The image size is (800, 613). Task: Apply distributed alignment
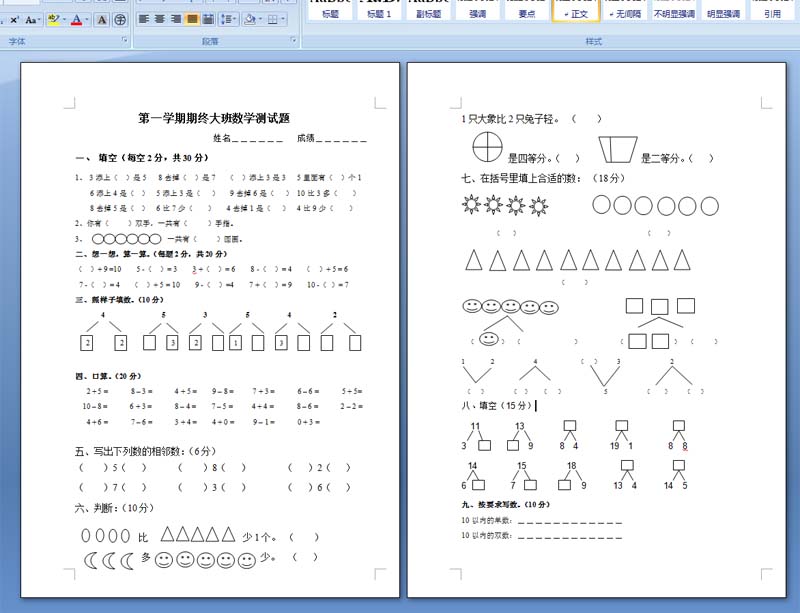click(x=208, y=19)
